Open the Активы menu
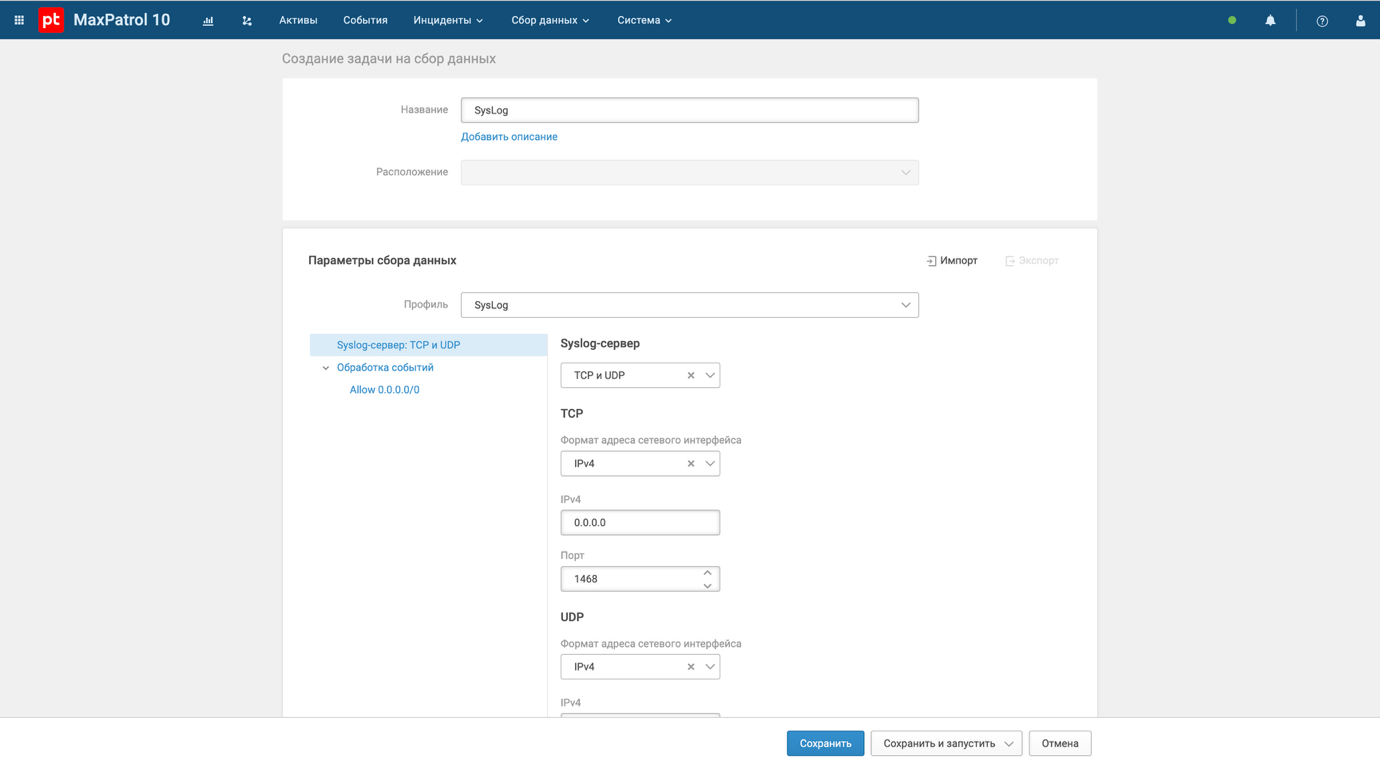Viewport: 1380px width, 769px height. click(298, 20)
